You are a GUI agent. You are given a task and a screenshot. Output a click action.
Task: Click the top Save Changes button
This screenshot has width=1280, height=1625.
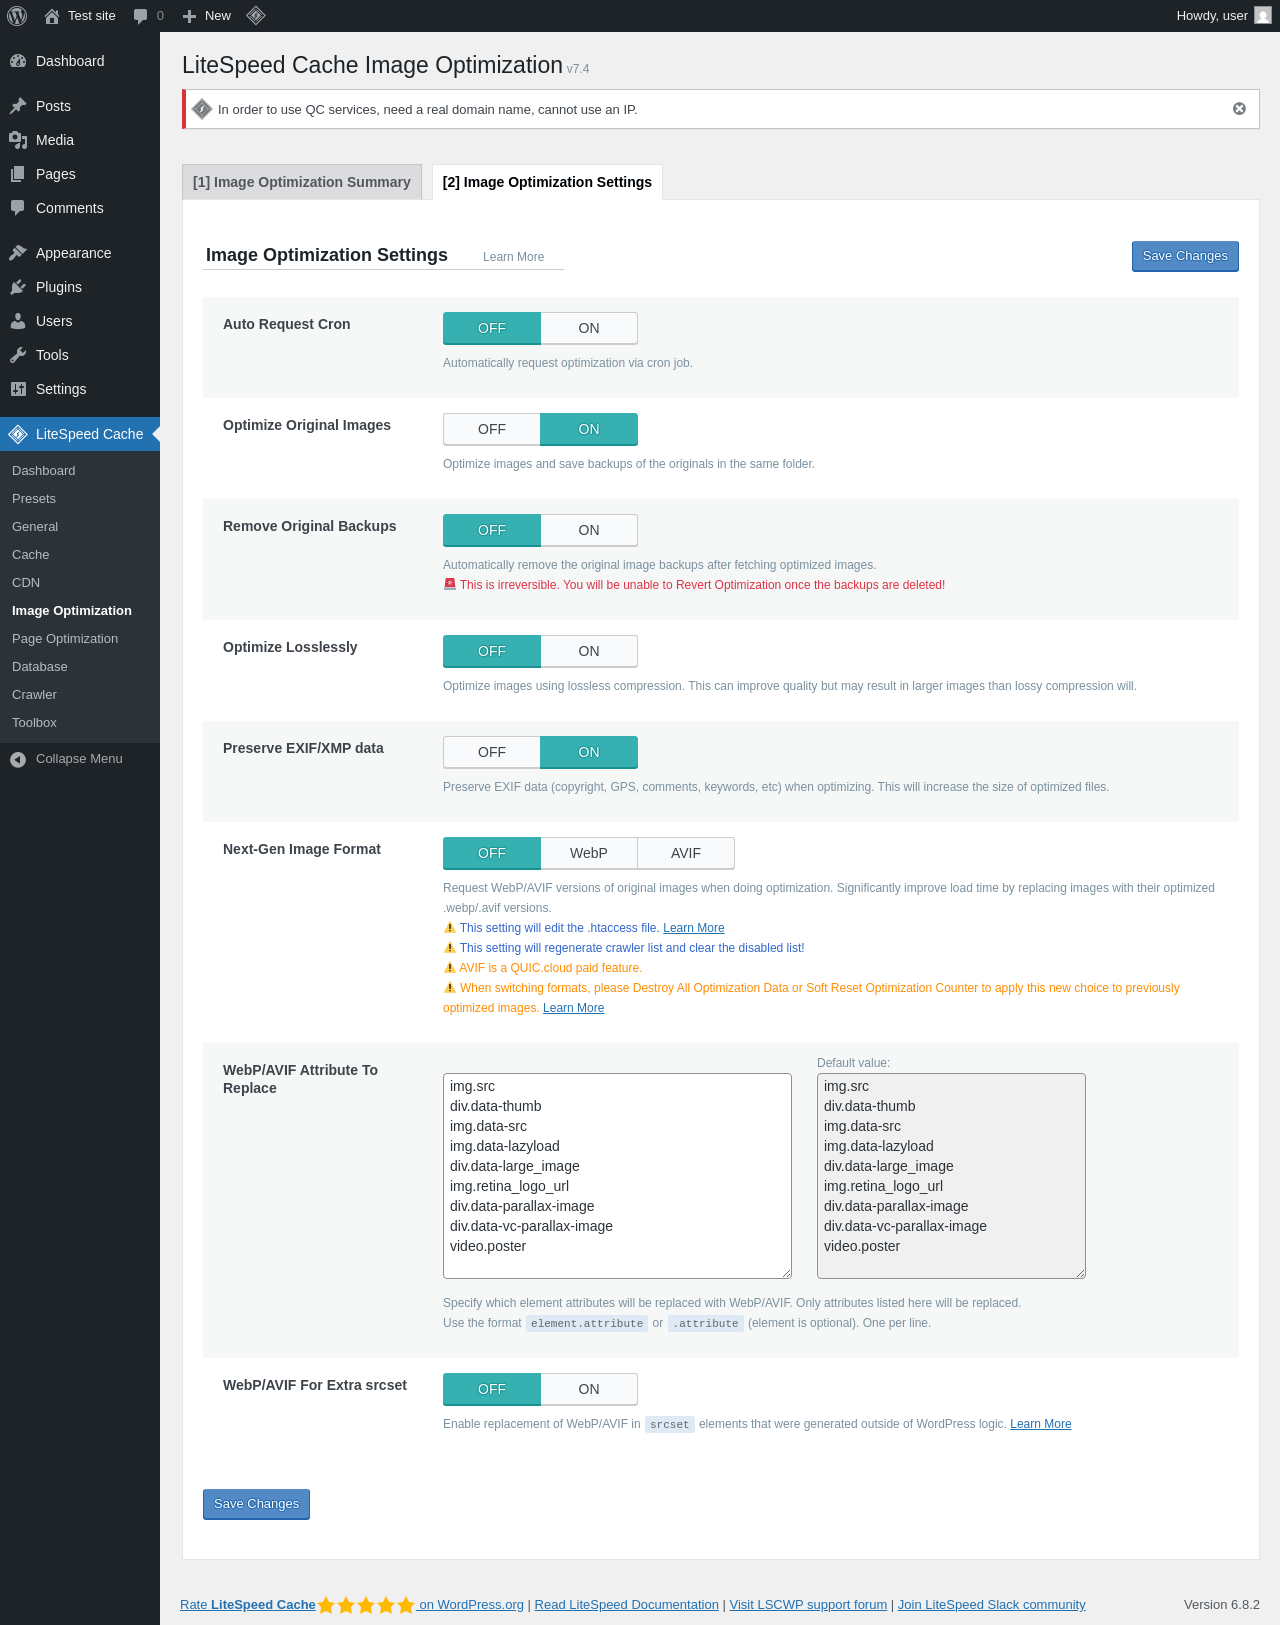(x=1185, y=256)
